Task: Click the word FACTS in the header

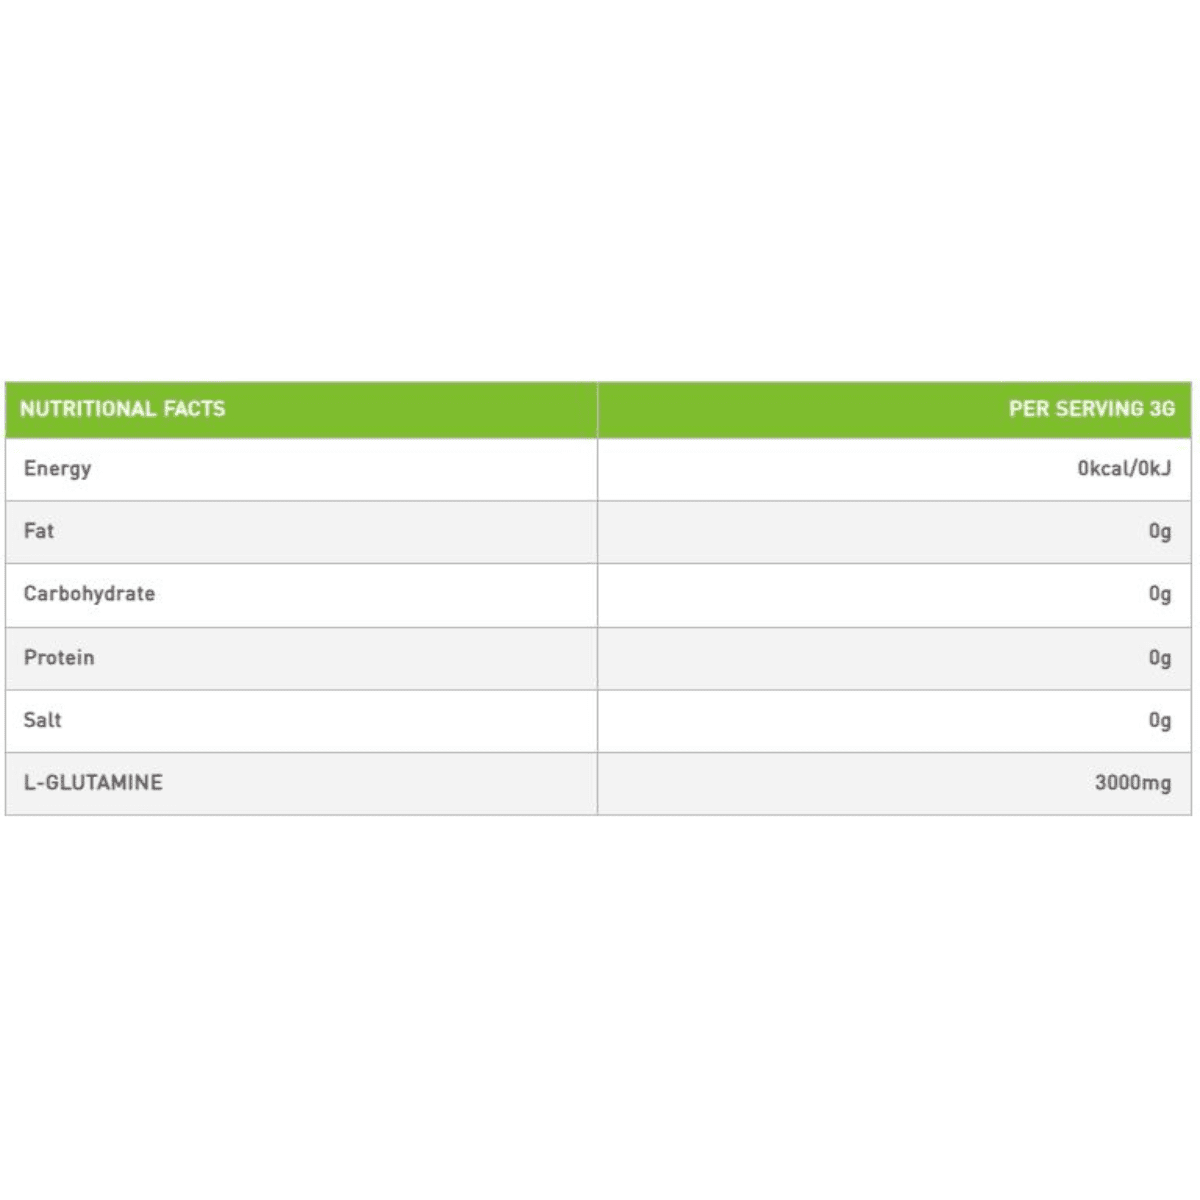Action: click(194, 409)
